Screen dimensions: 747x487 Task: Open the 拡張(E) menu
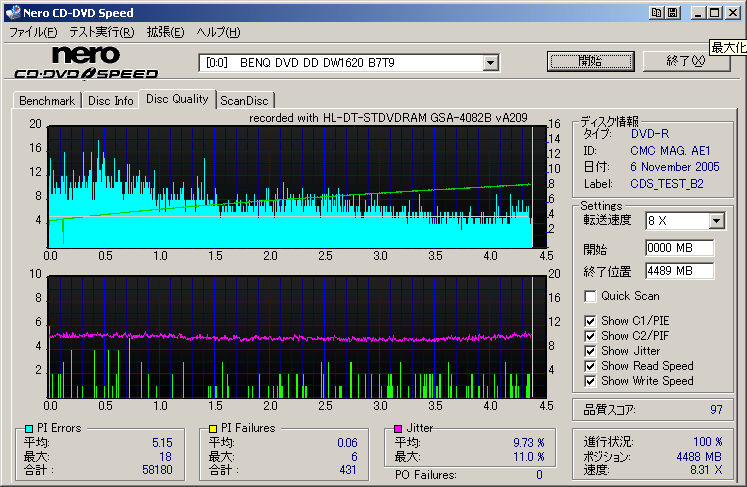165,32
